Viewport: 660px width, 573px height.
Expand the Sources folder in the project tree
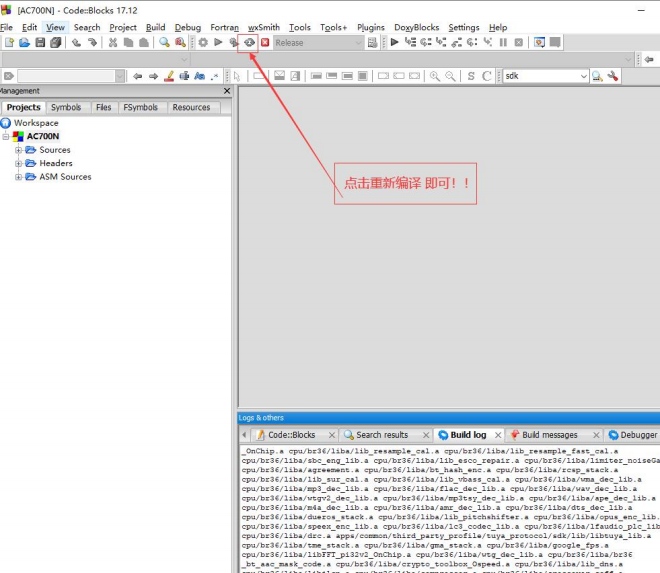click(x=18, y=150)
